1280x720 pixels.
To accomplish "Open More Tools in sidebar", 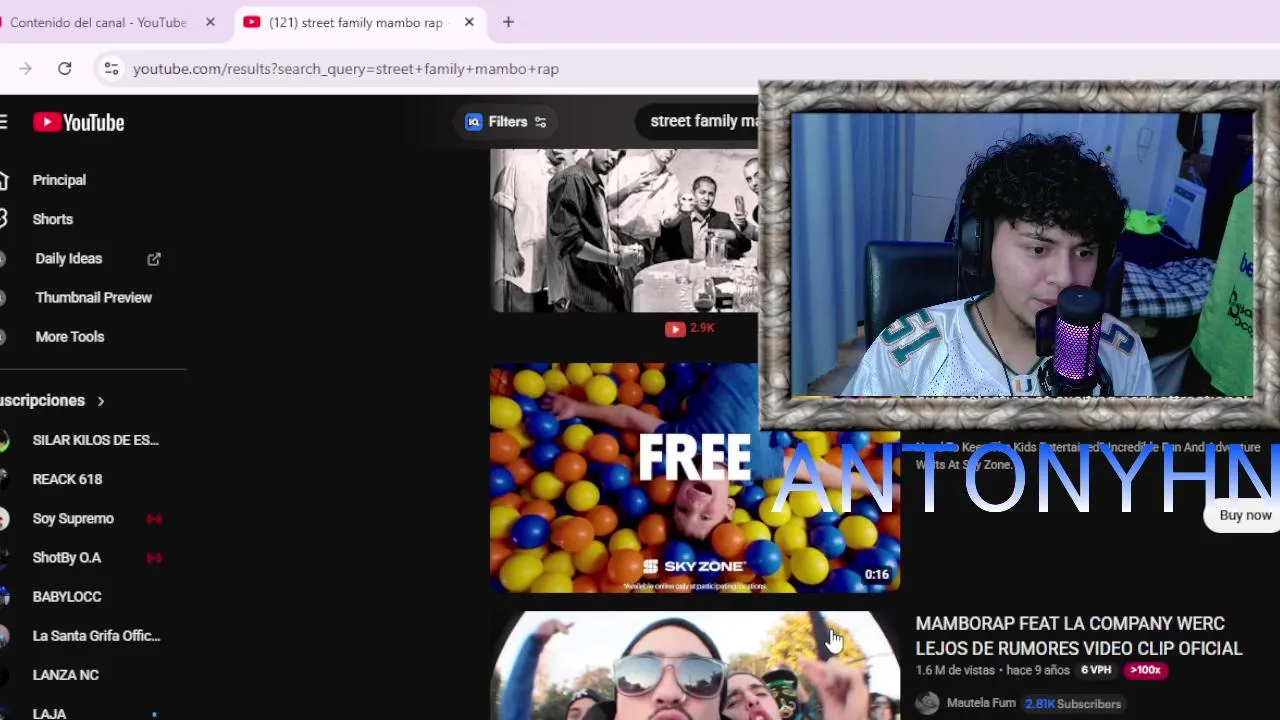I will [70, 336].
